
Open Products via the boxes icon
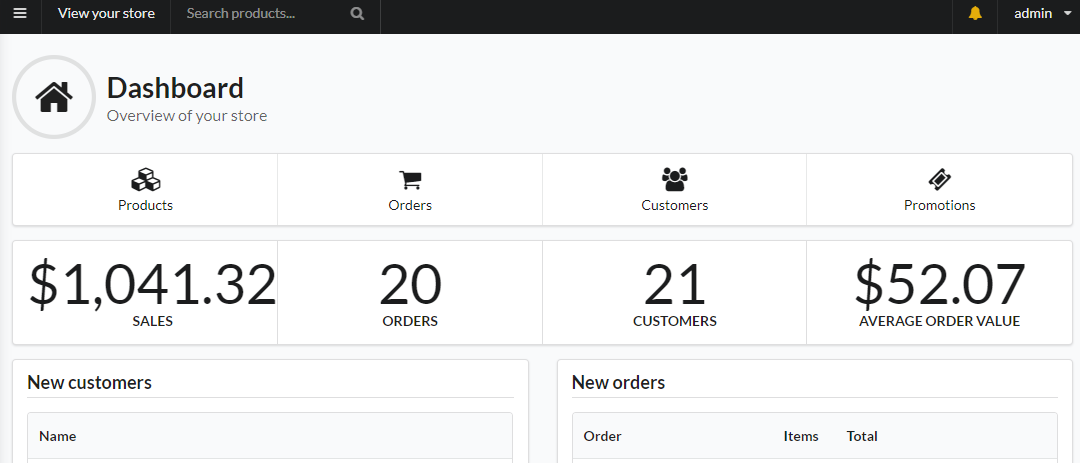[x=145, y=180]
